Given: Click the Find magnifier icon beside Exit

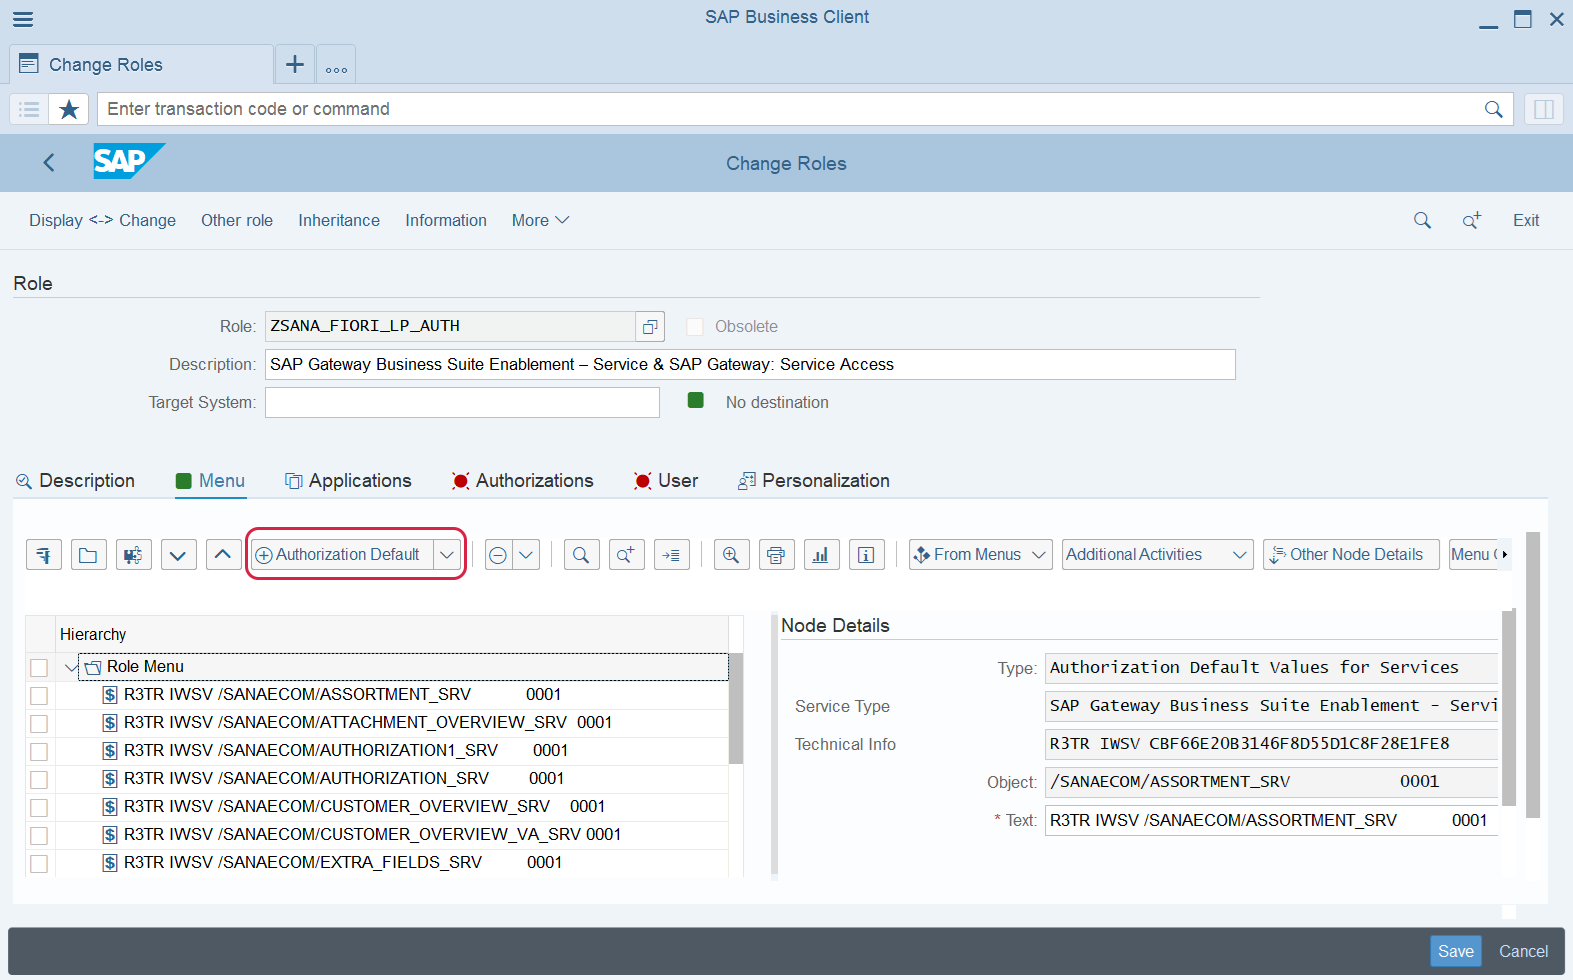Looking at the screenshot, I should [x=1422, y=220].
